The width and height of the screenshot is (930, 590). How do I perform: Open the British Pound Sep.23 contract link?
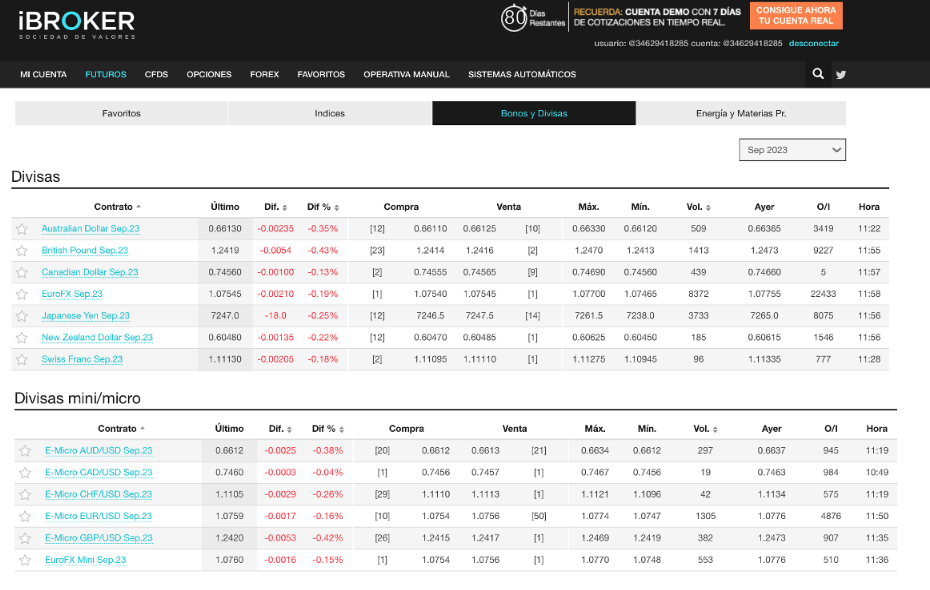[x=85, y=251]
